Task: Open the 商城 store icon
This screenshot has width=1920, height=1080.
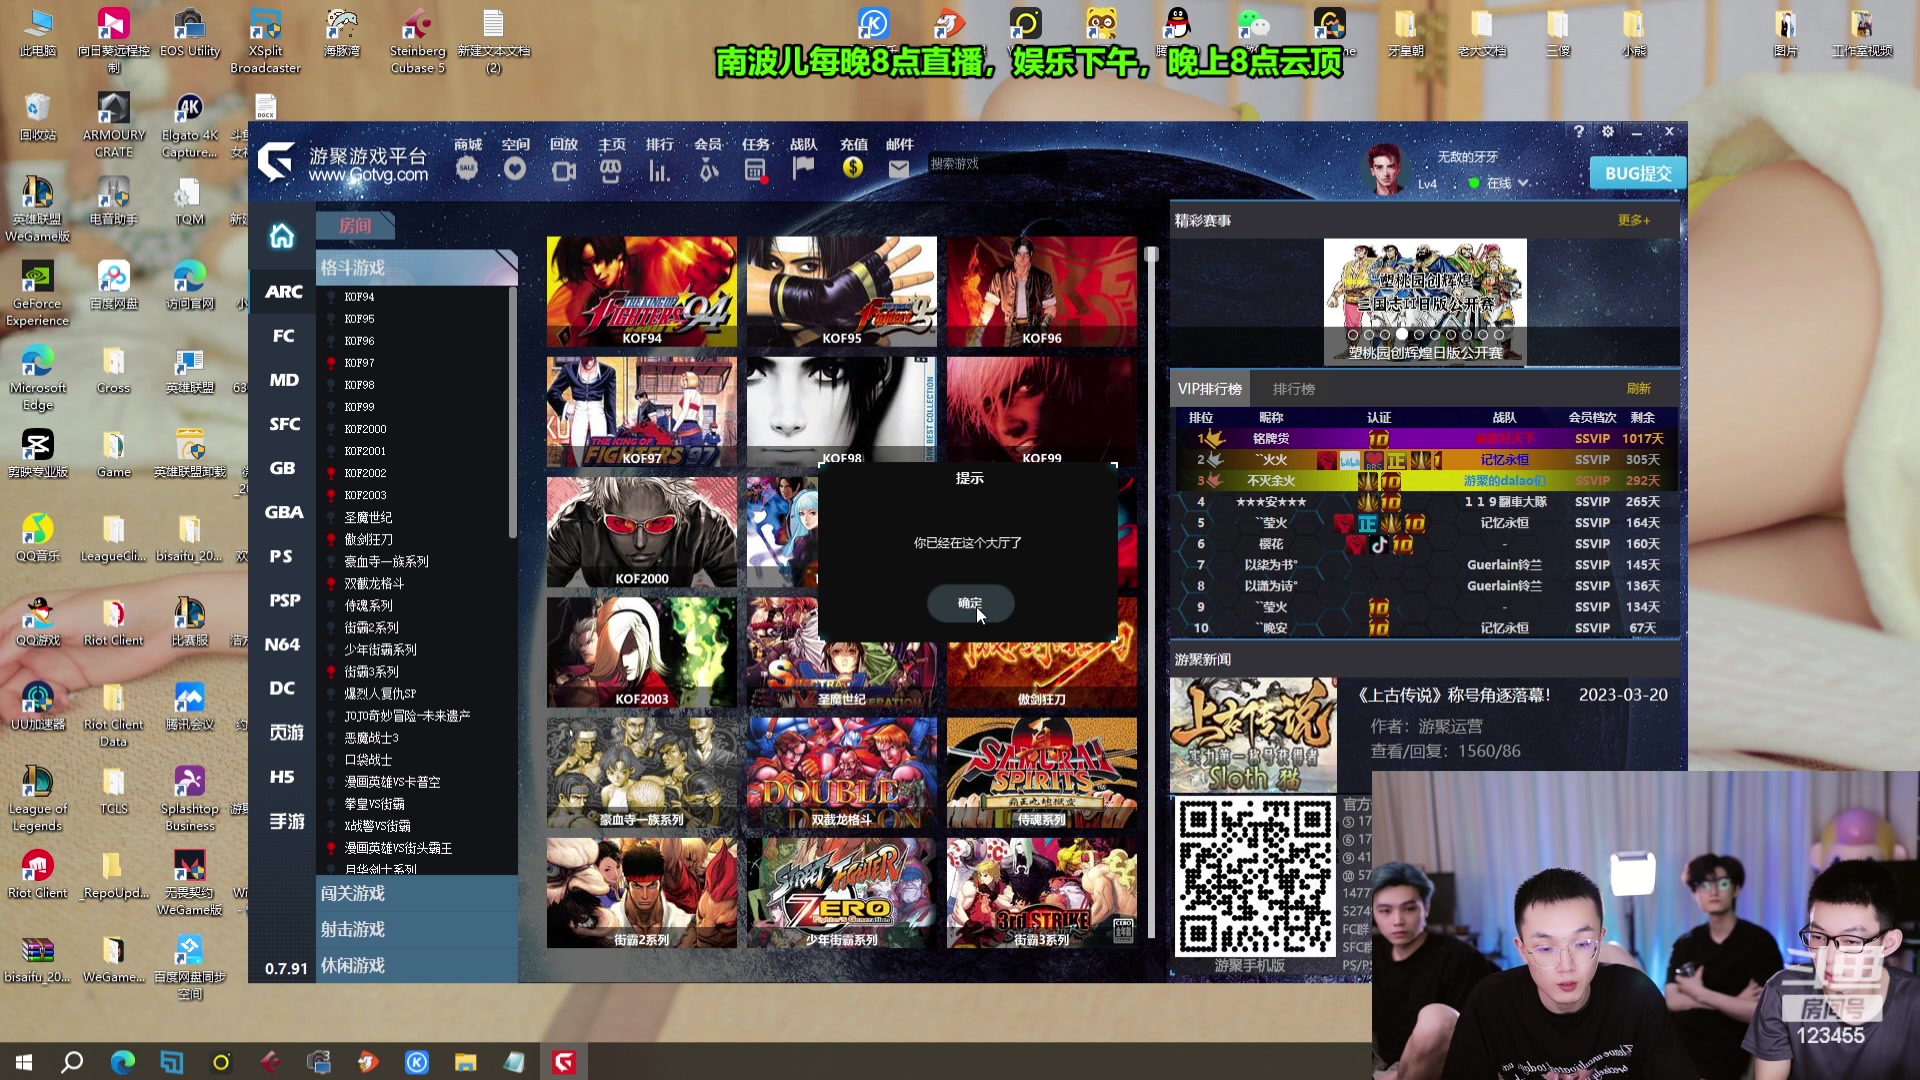Action: [467, 169]
